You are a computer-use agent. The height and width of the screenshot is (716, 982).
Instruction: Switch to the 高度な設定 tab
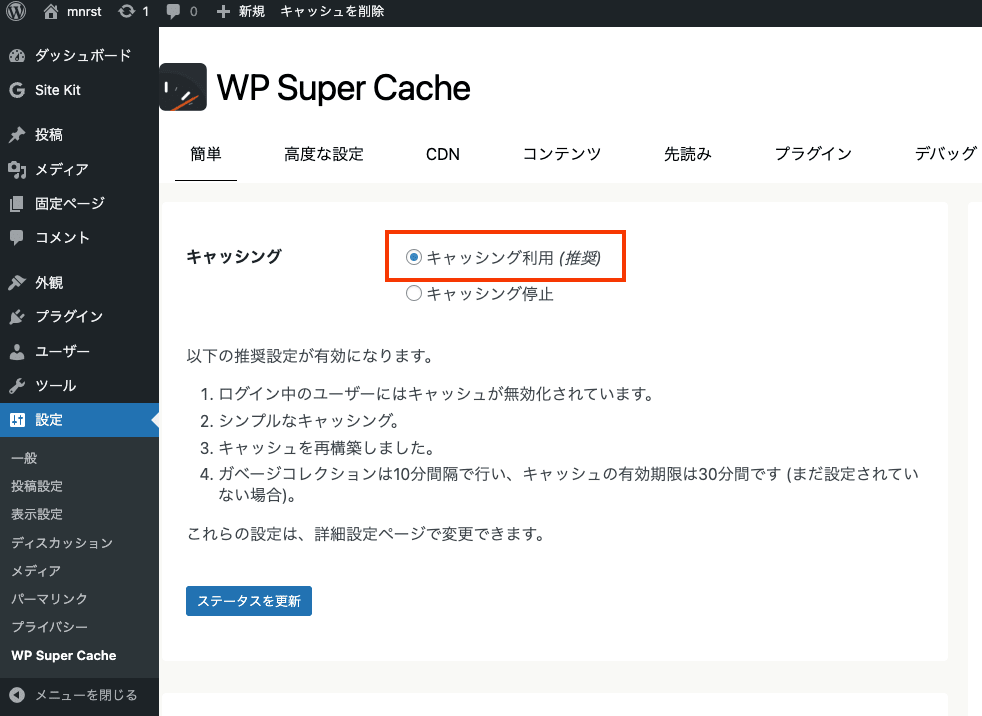click(324, 154)
